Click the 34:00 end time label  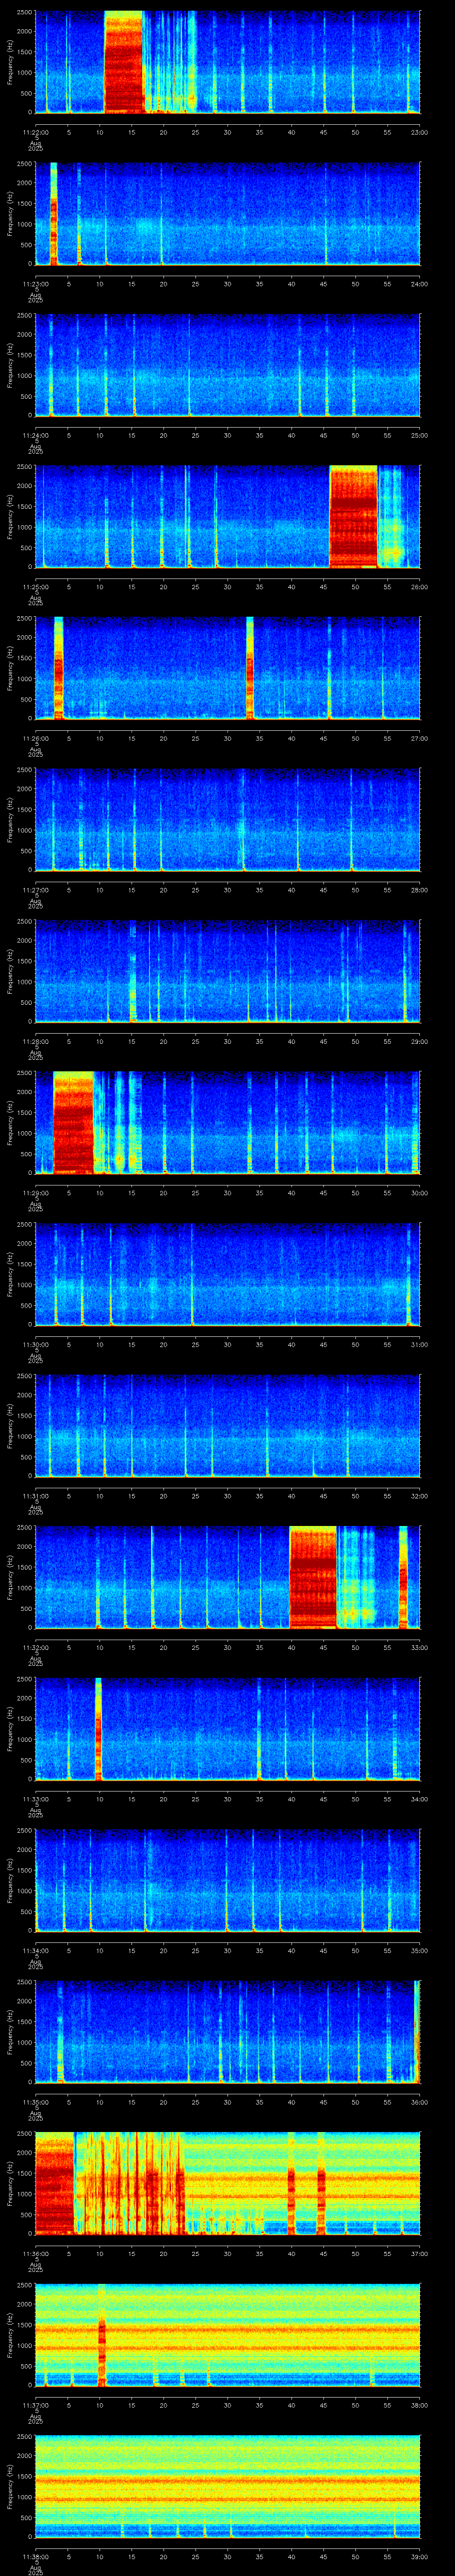coord(420,1799)
